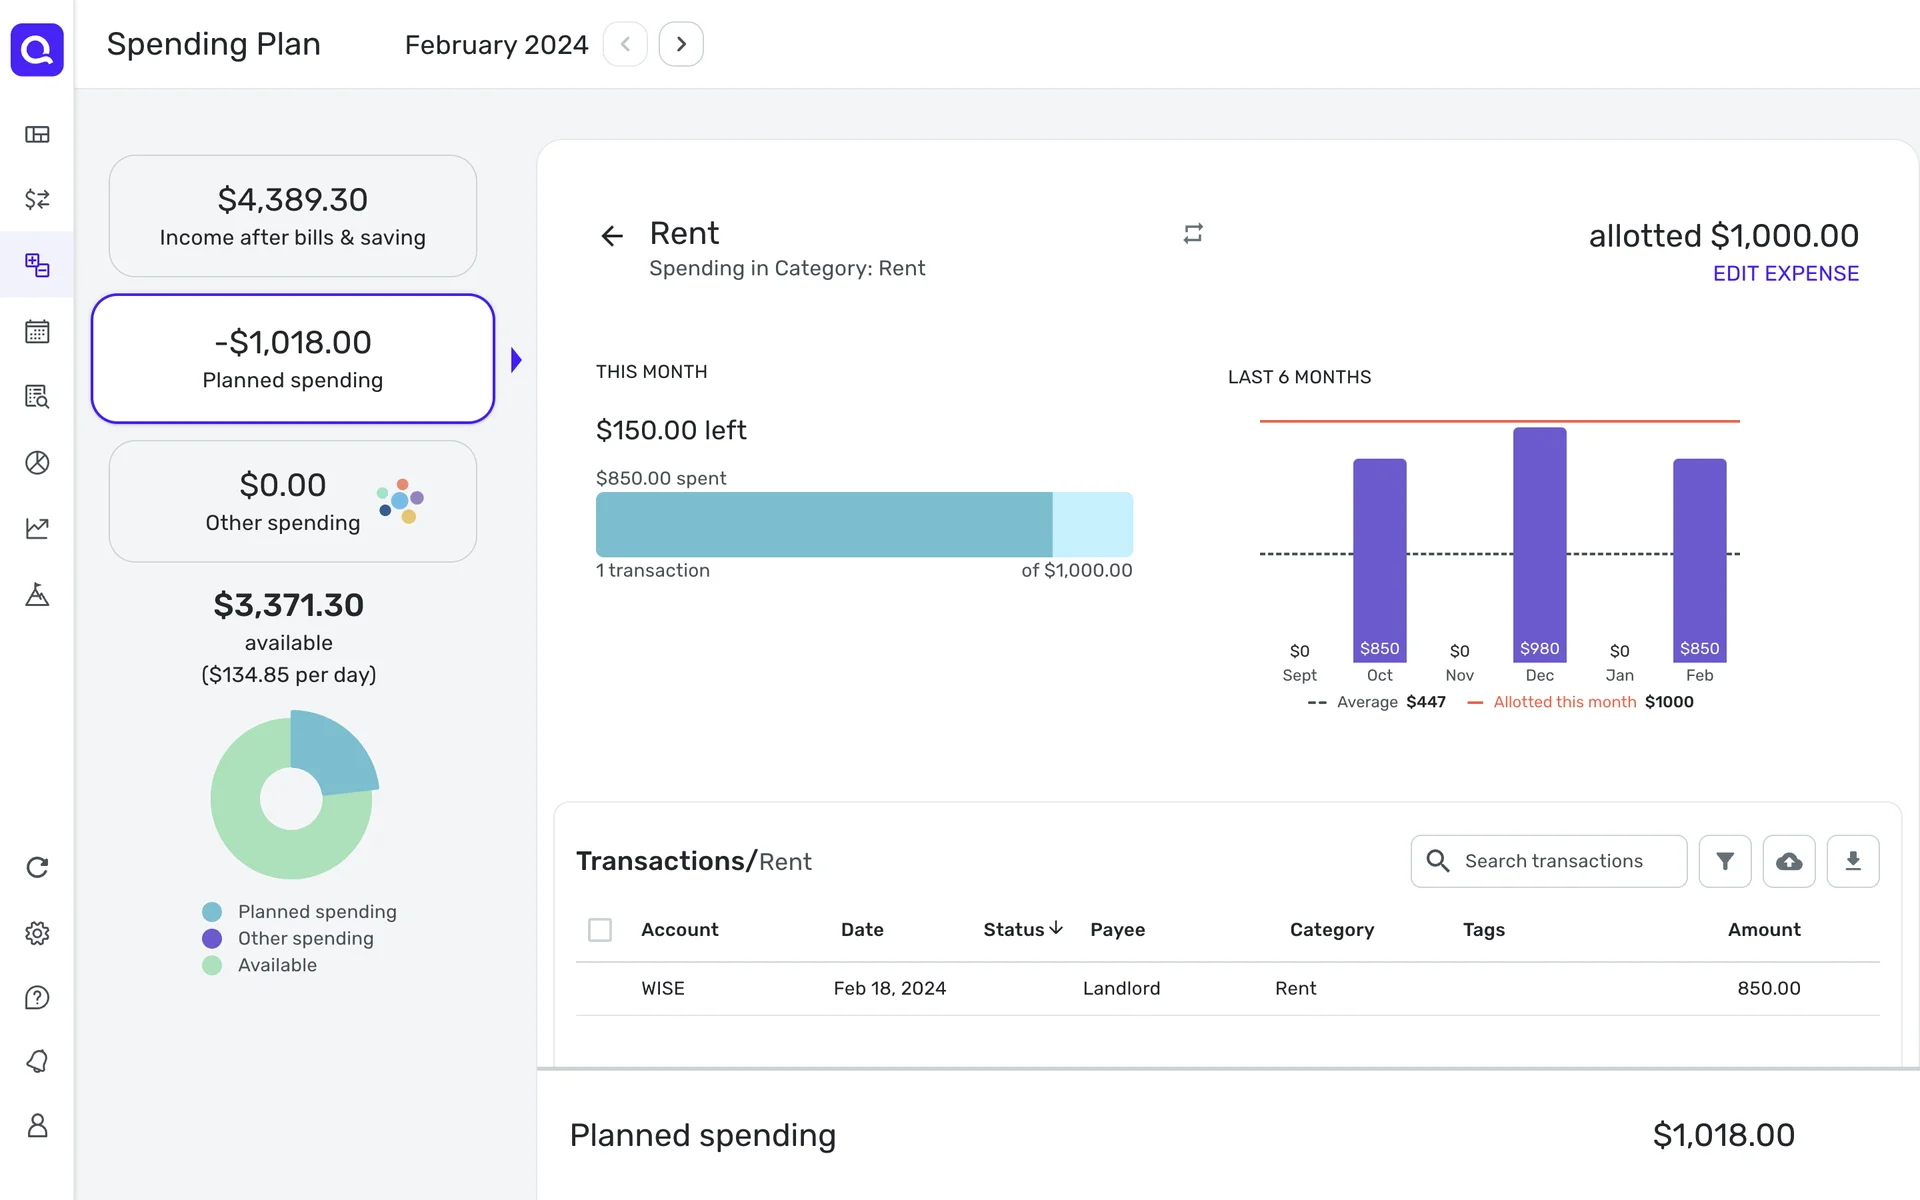Open the settings gear in sidebar

pyautogui.click(x=37, y=933)
